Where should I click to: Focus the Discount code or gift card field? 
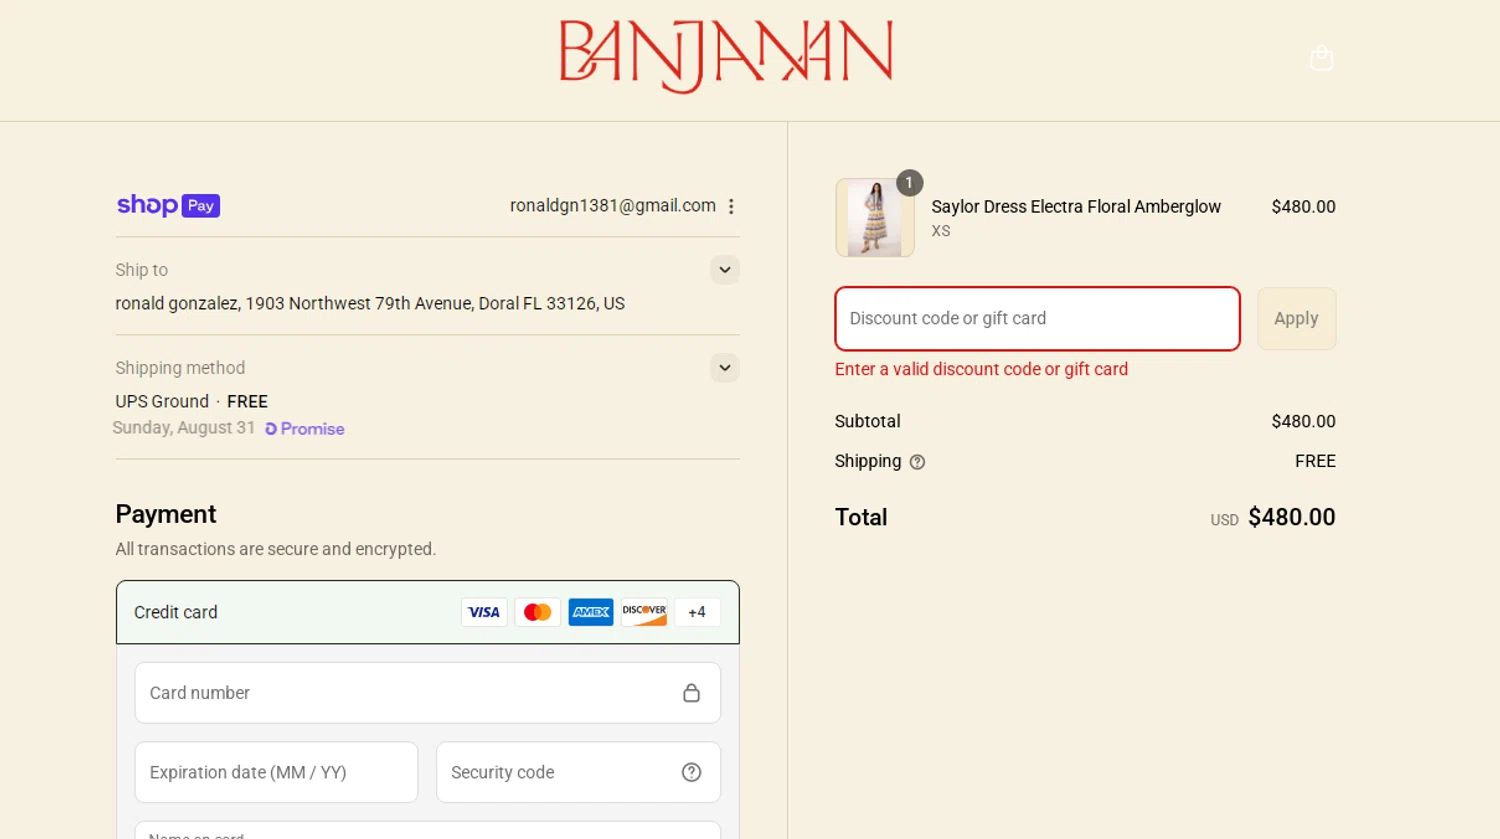tap(1038, 319)
